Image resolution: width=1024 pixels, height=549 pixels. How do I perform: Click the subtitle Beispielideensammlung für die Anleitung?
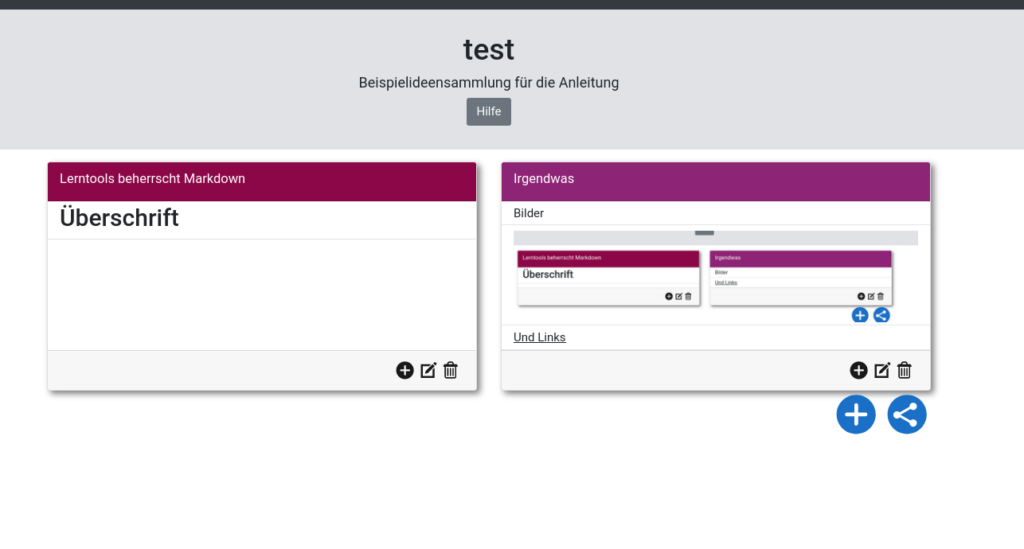488,83
